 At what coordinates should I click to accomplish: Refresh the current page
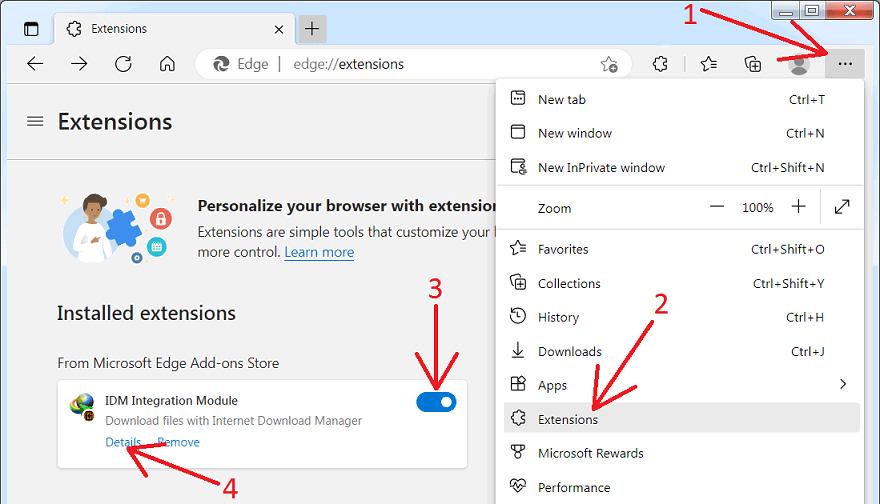click(123, 64)
